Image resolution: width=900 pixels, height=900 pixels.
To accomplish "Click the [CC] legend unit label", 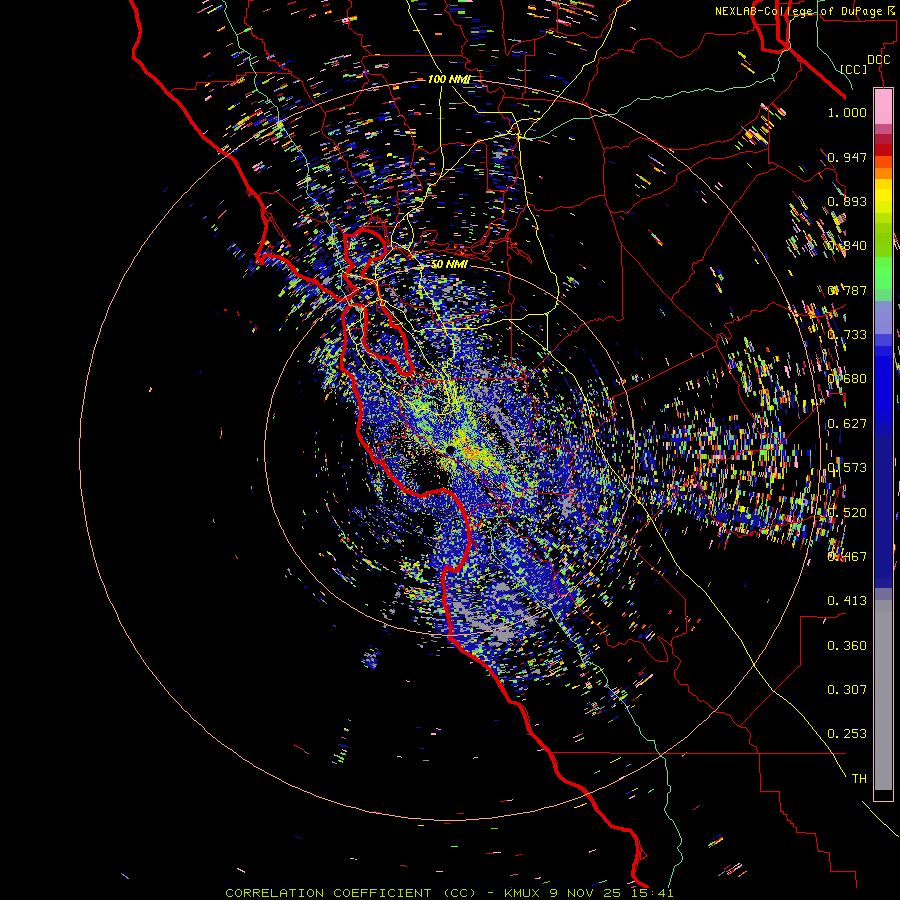I will [x=854, y=69].
